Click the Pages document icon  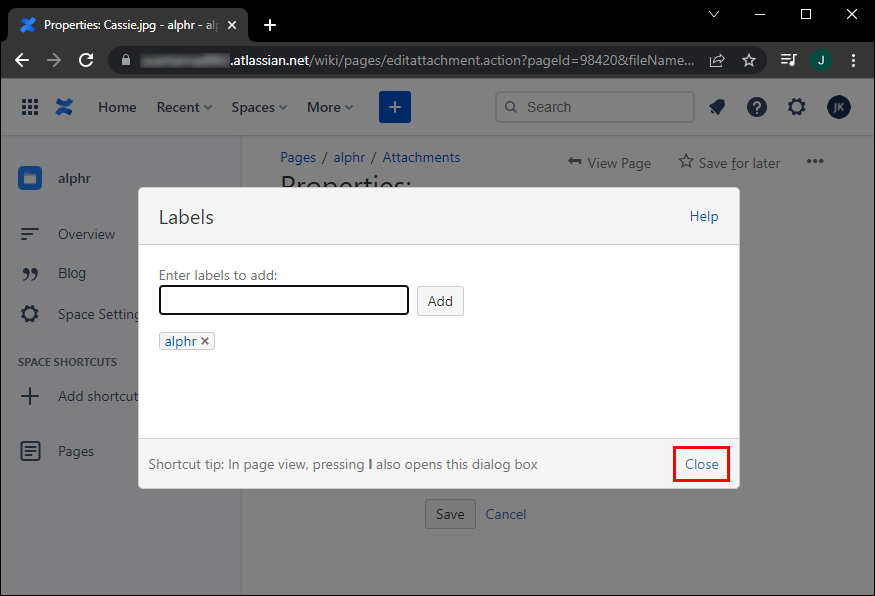pyautogui.click(x=30, y=451)
